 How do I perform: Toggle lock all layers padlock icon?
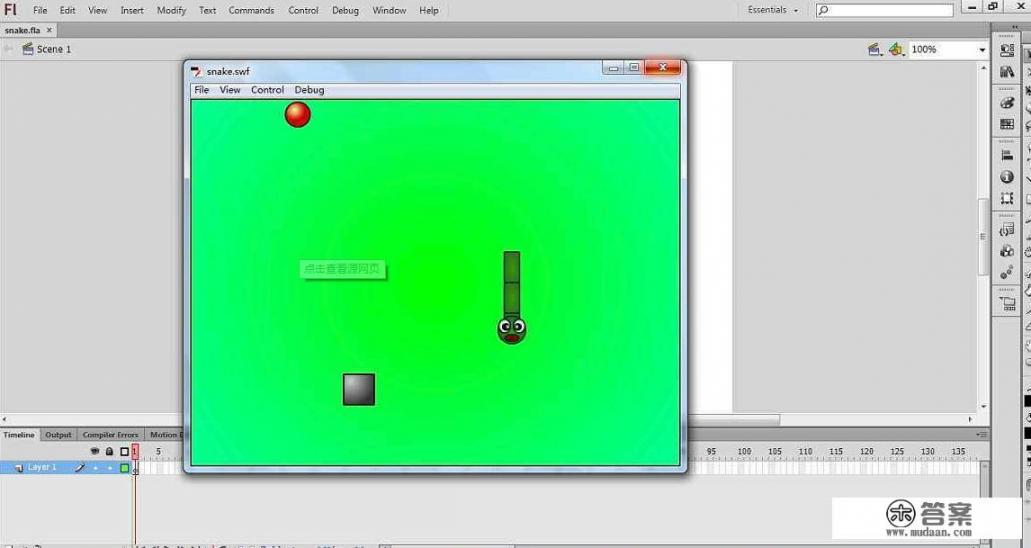(x=109, y=451)
